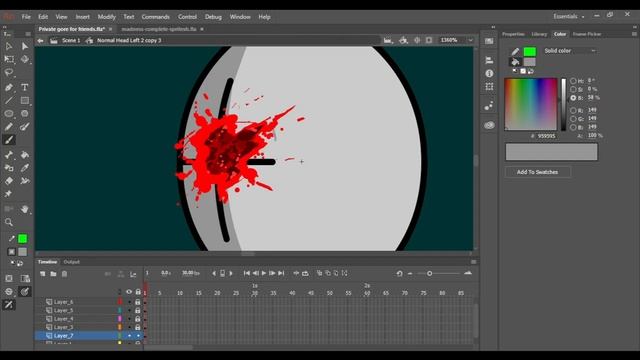The height and width of the screenshot is (360, 640).
Task: Open the Color panel options menu
Action: [634, 34]
